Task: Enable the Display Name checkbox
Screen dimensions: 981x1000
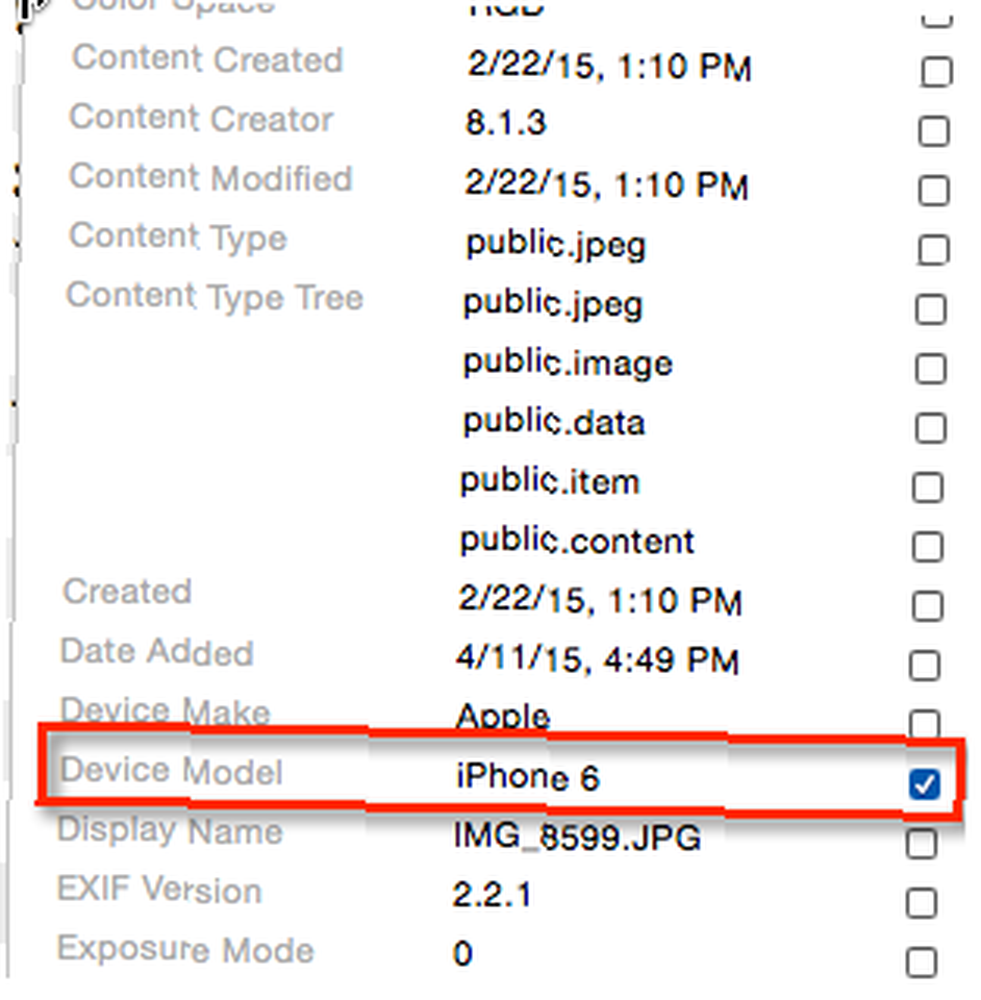Action: (922, 843)
